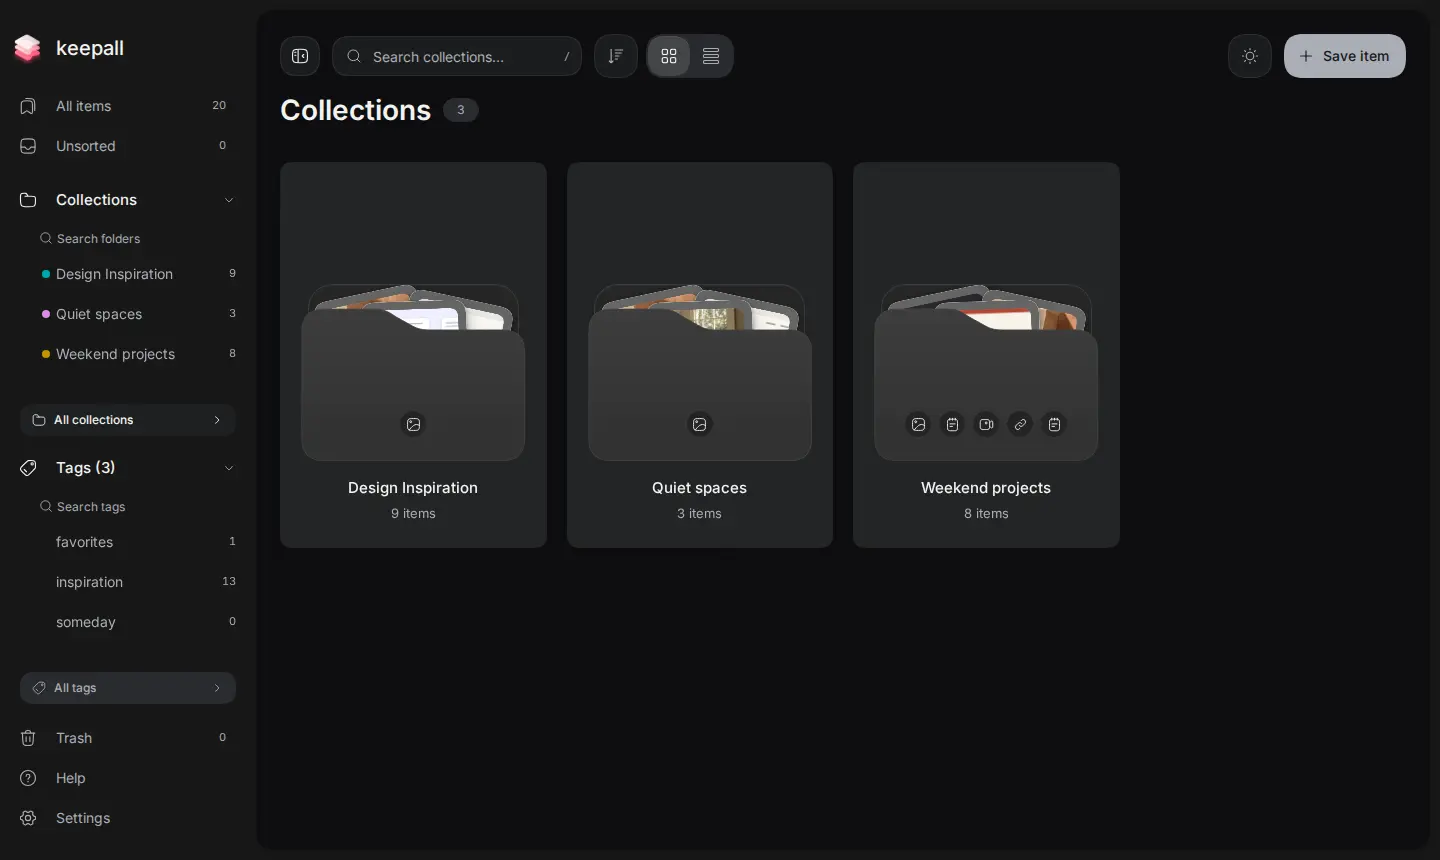
Task: Click the Save item button
Action: [1345, 56]
